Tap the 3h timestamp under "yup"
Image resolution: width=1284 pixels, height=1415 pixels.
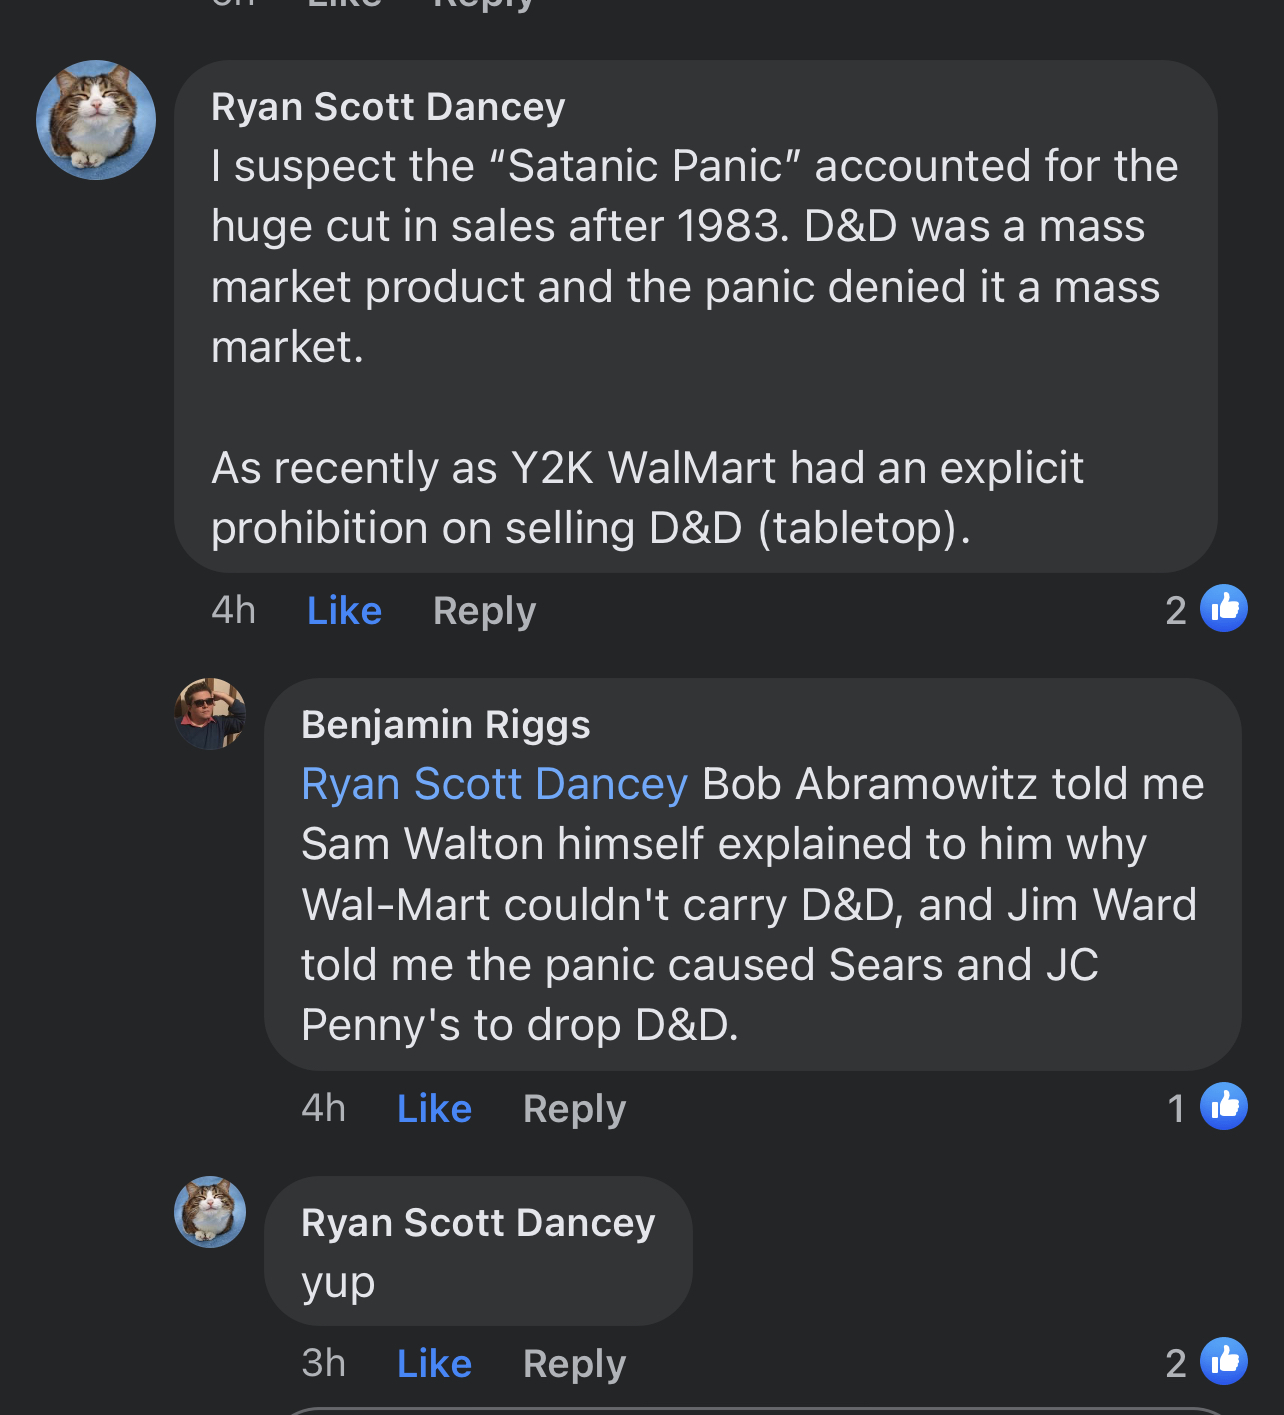pos(323,1363)
